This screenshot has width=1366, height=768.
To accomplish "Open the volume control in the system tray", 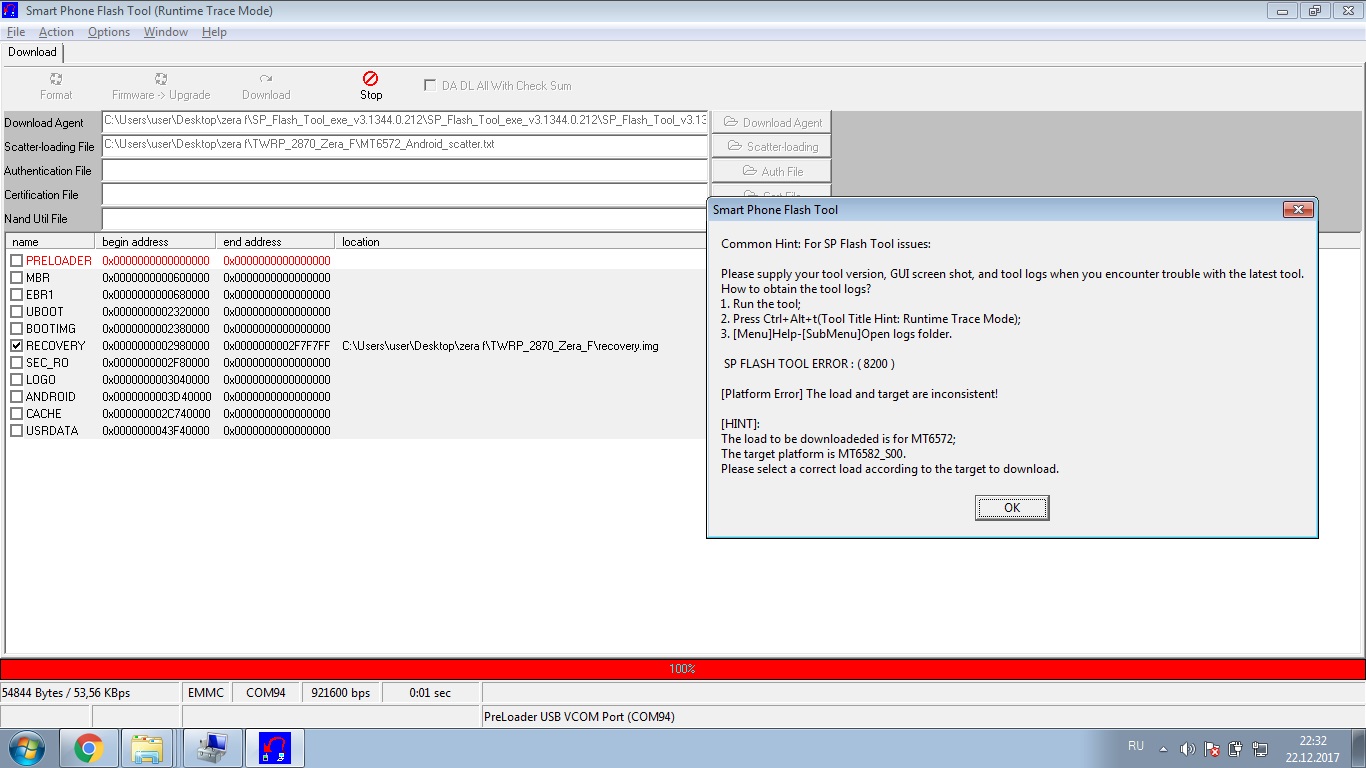I will point(1187,748).
